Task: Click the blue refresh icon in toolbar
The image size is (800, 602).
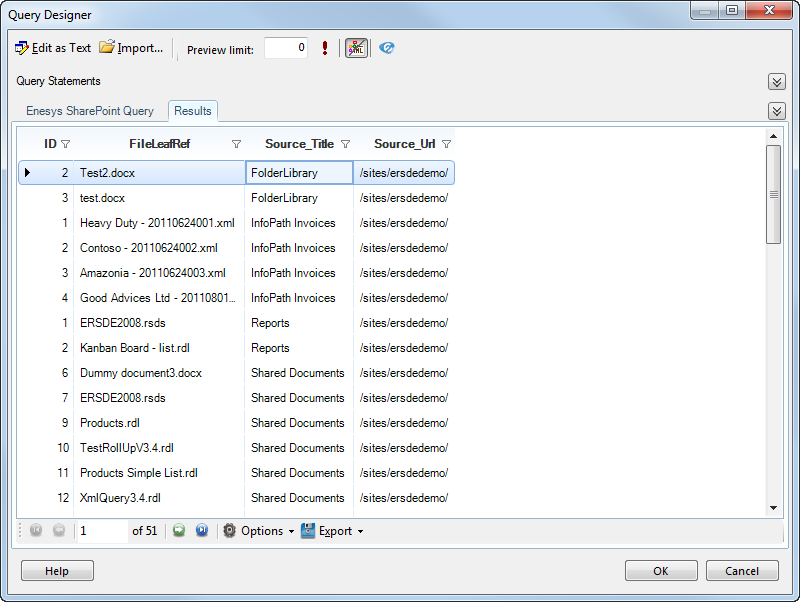Action: 387,48
